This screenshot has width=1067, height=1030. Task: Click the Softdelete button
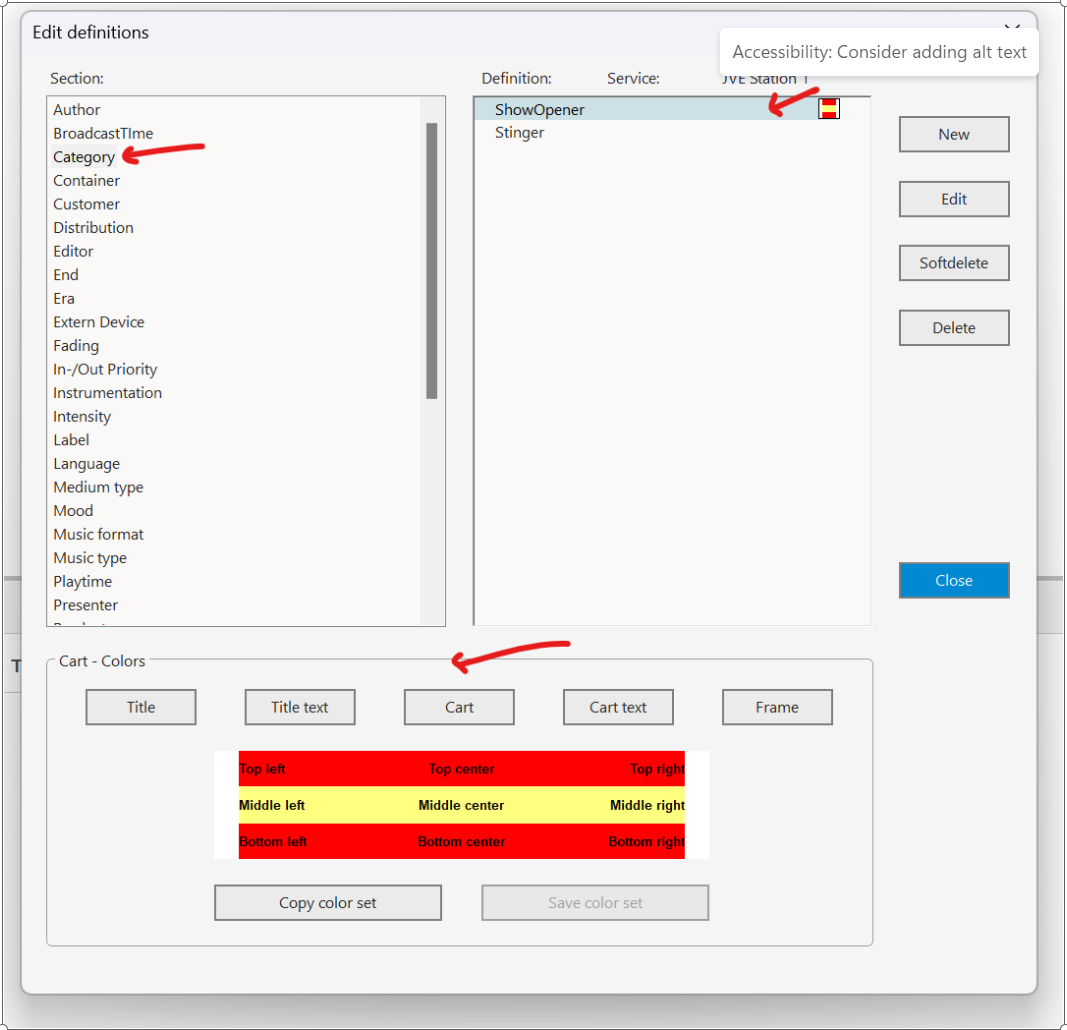(x=953, y=264)
